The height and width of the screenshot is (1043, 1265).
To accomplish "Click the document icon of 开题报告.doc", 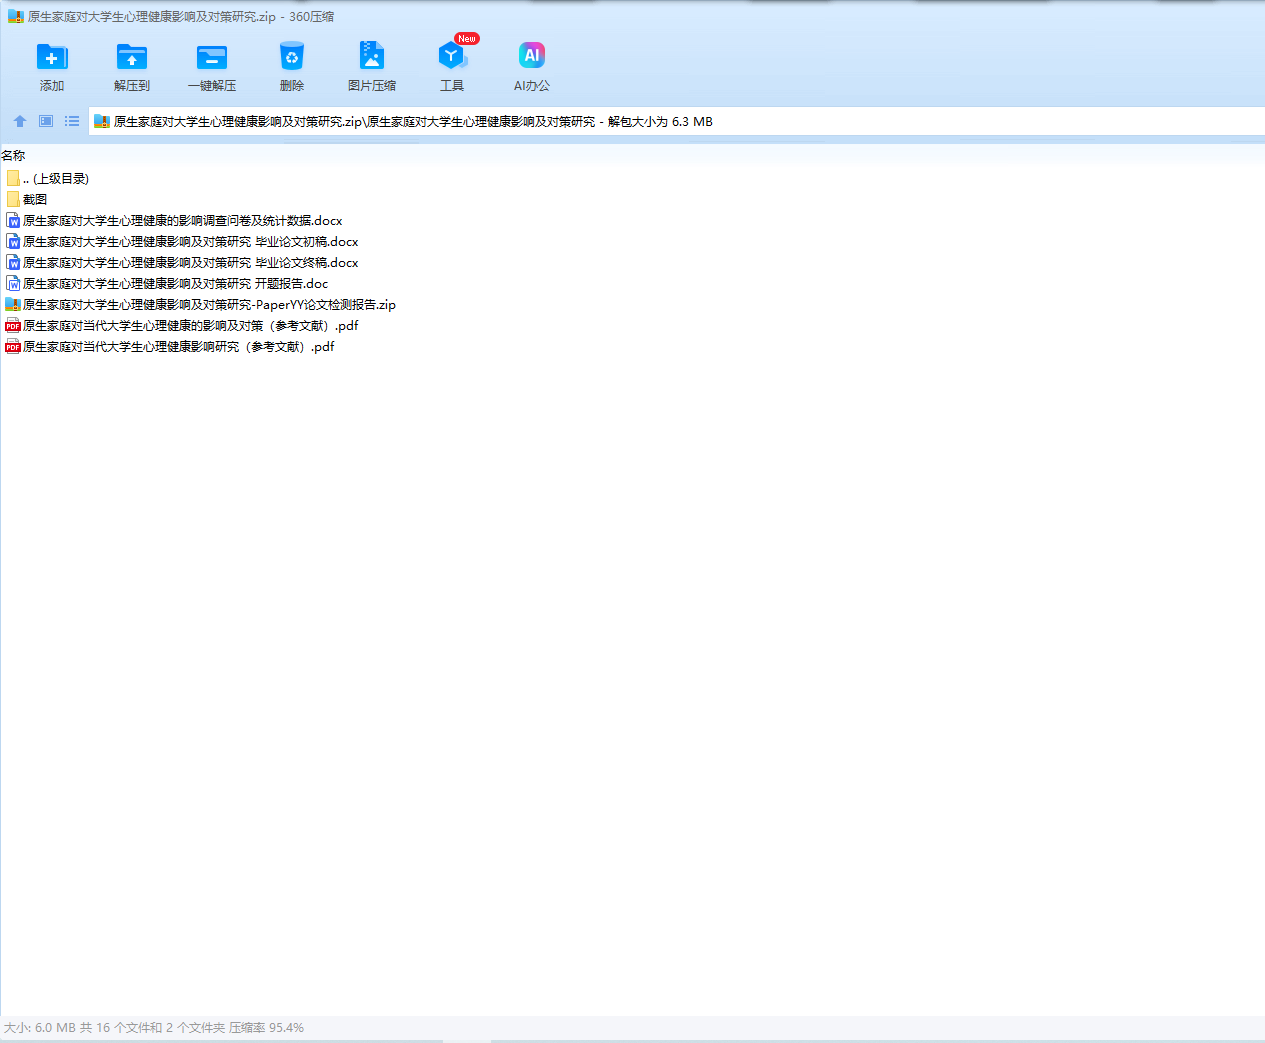I will (13, 283).
